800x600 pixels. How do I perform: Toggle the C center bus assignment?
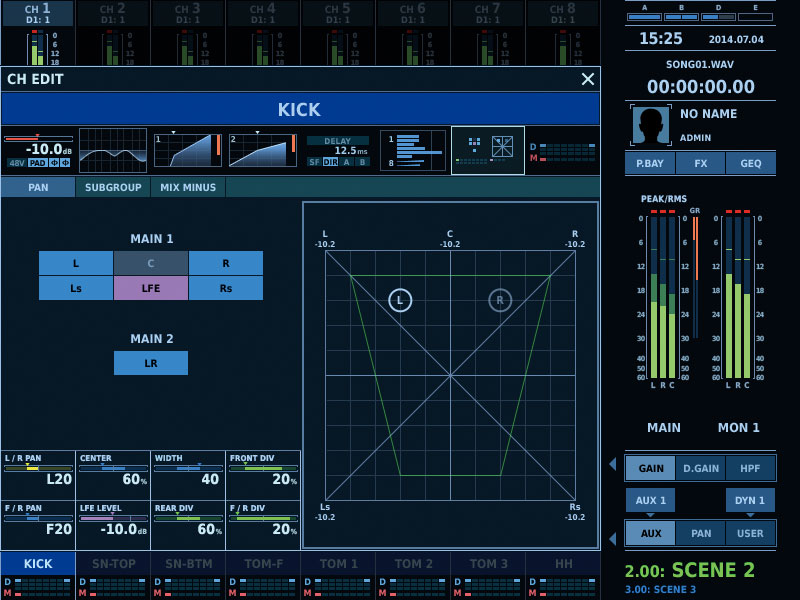pos(150,263)
